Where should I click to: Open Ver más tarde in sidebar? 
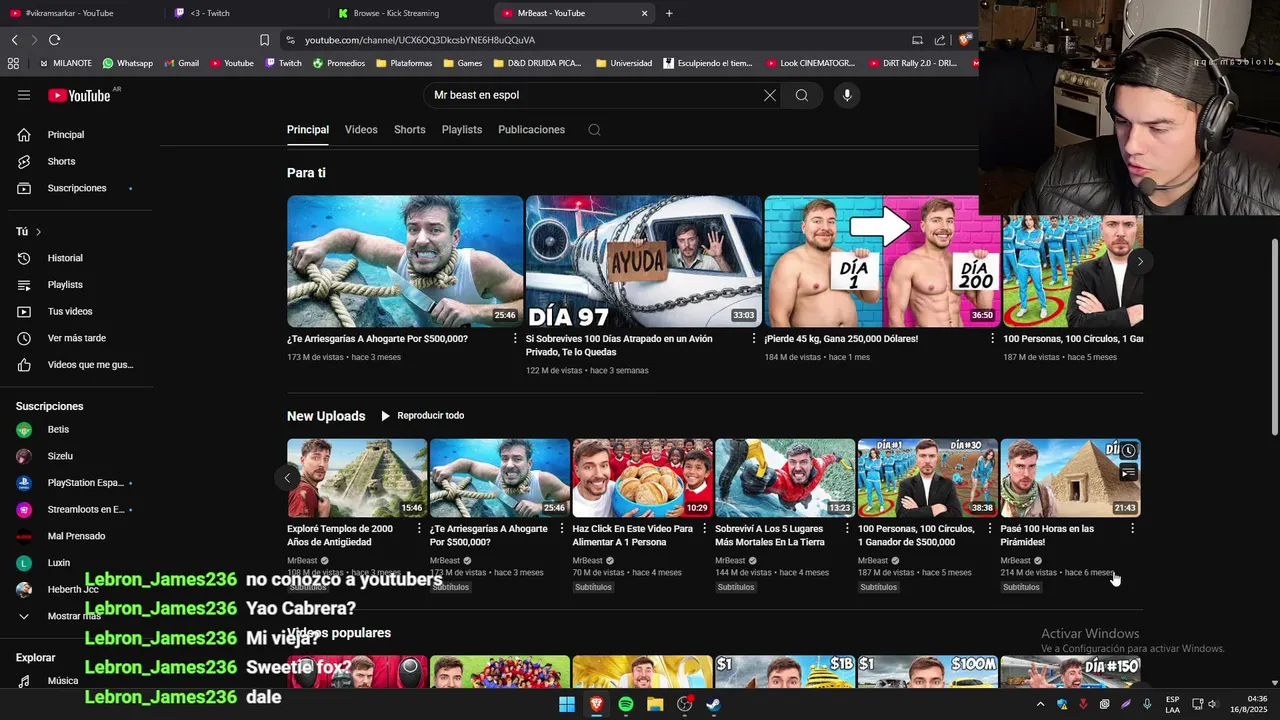click(80, 338)
